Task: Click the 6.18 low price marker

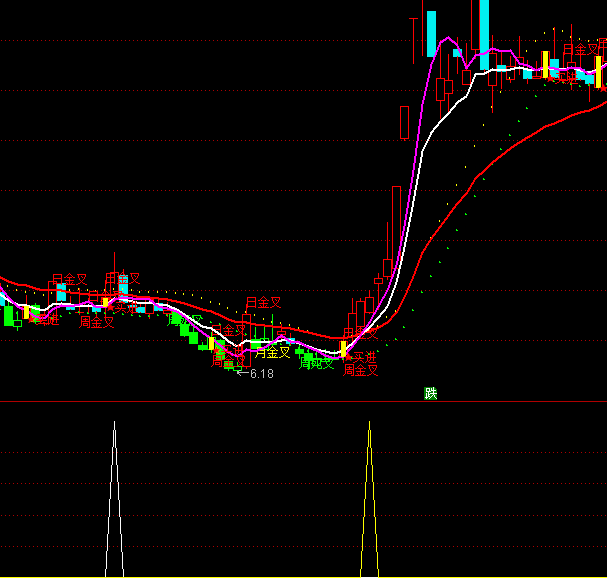Action: (x=260, y=373)
